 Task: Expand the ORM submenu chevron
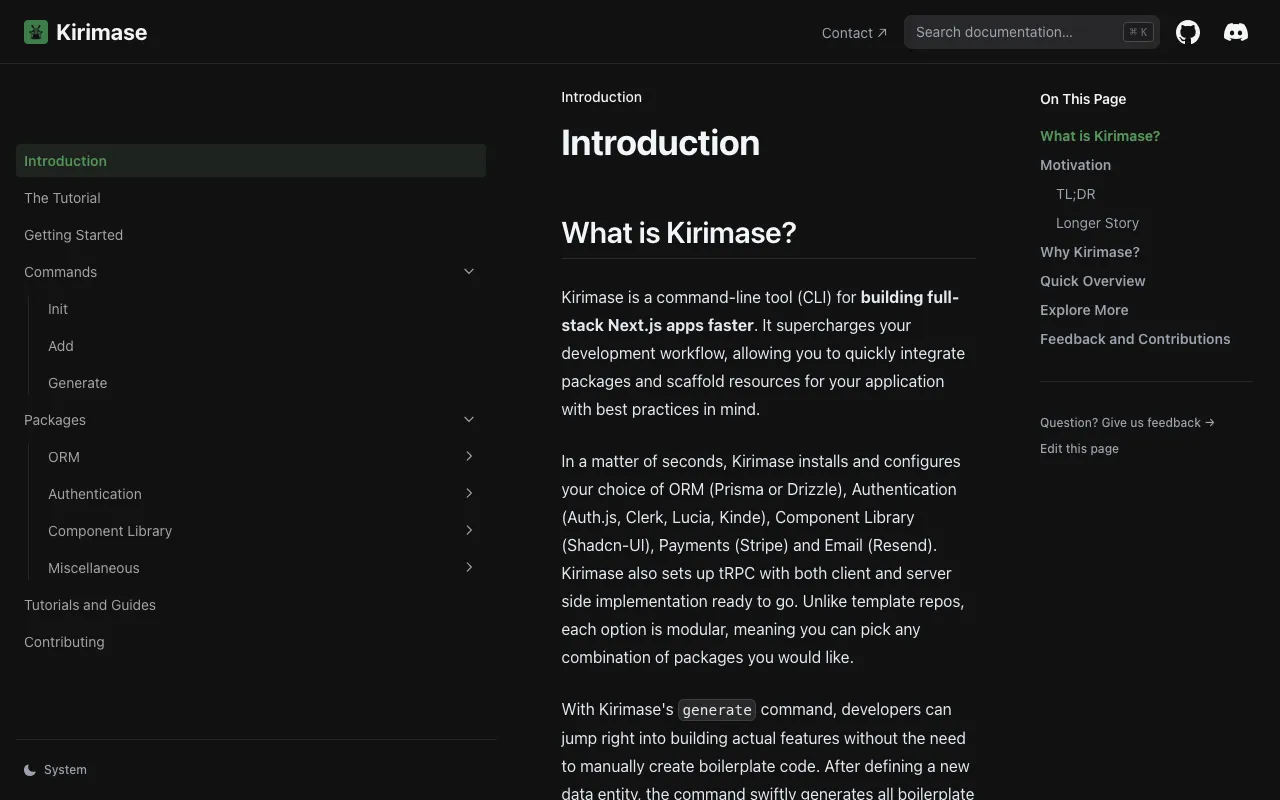point(469,456)
